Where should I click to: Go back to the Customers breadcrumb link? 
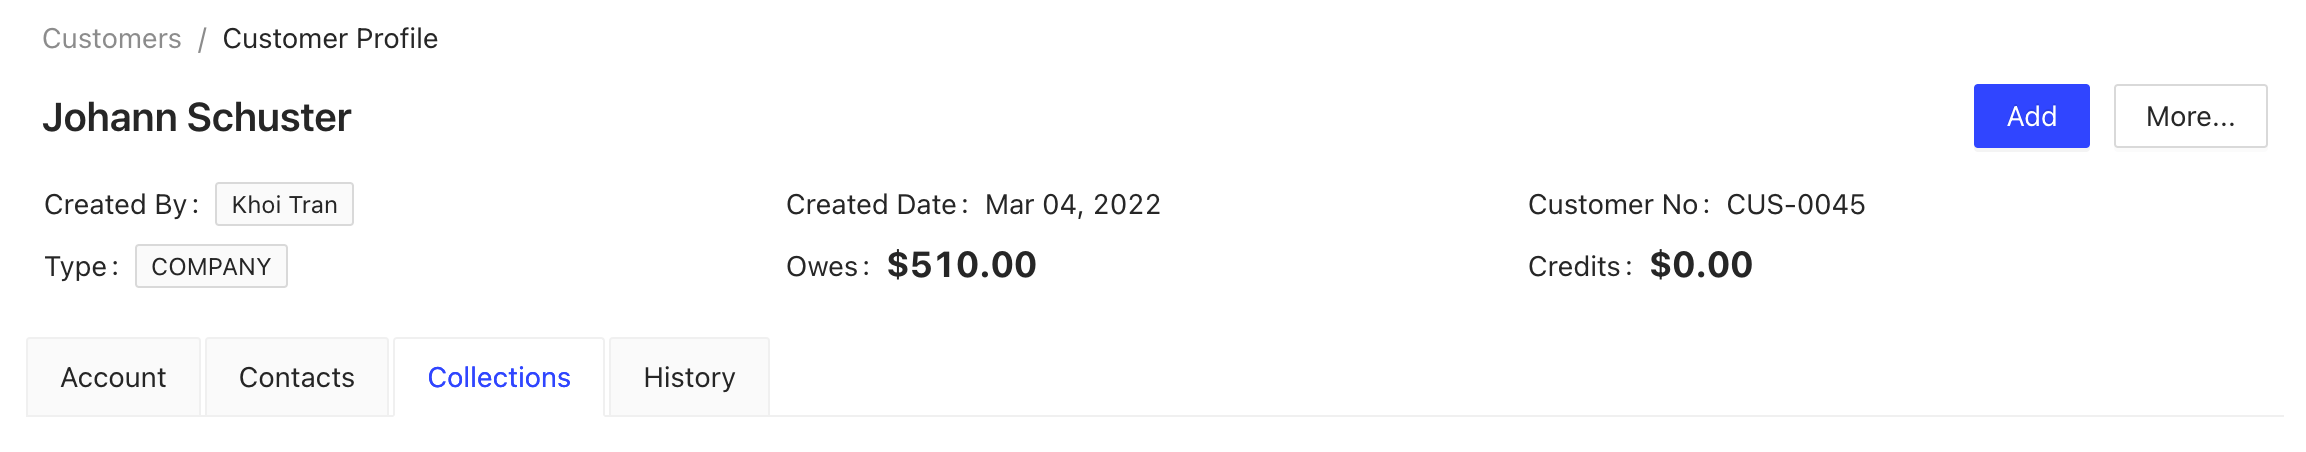[112, 39]
